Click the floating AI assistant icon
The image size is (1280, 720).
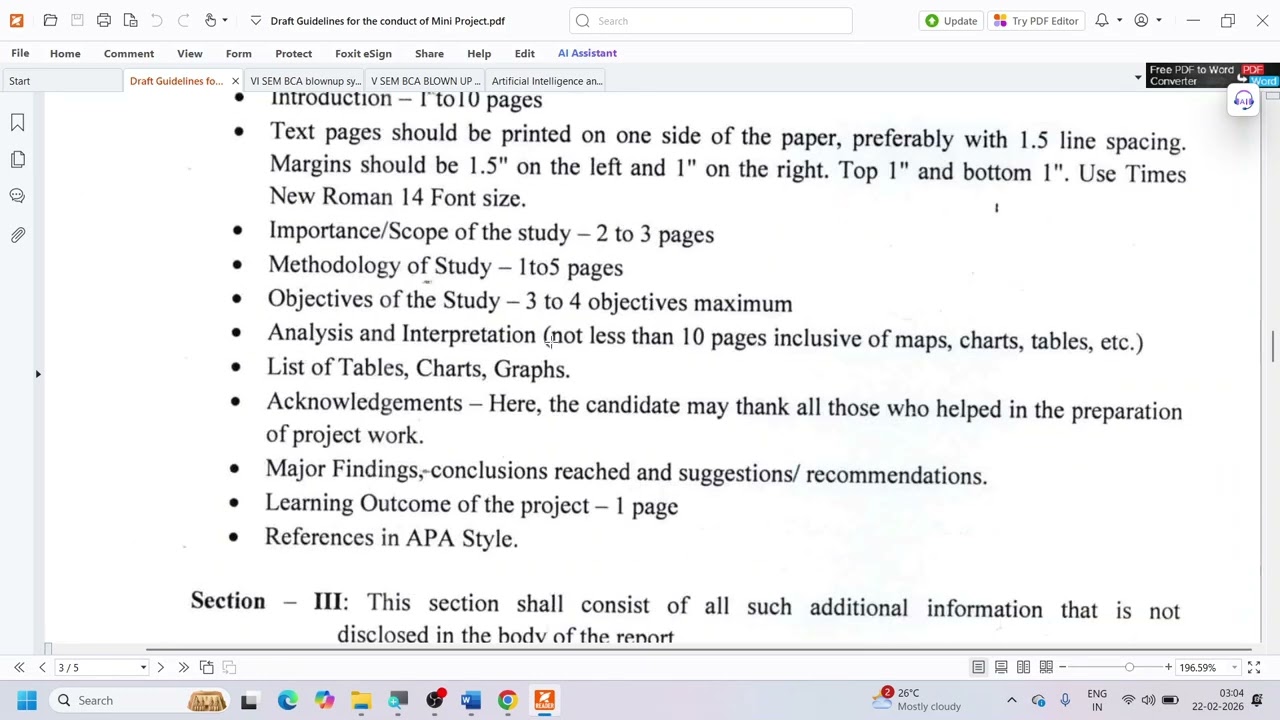[x=1243, y=100]
